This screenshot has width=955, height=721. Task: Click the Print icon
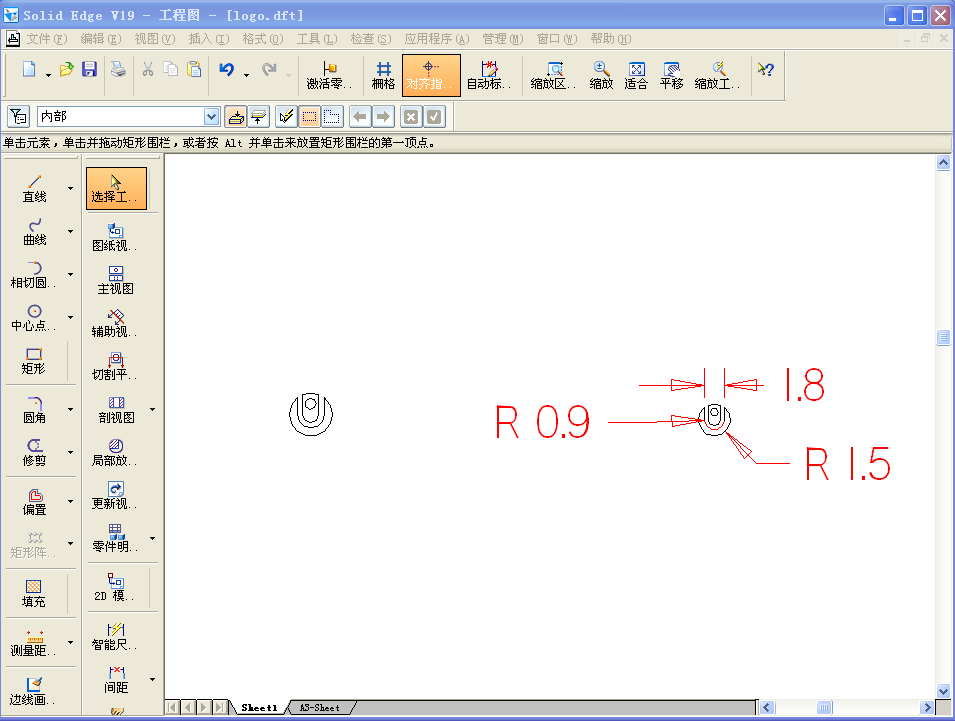(x=118, y=69)
